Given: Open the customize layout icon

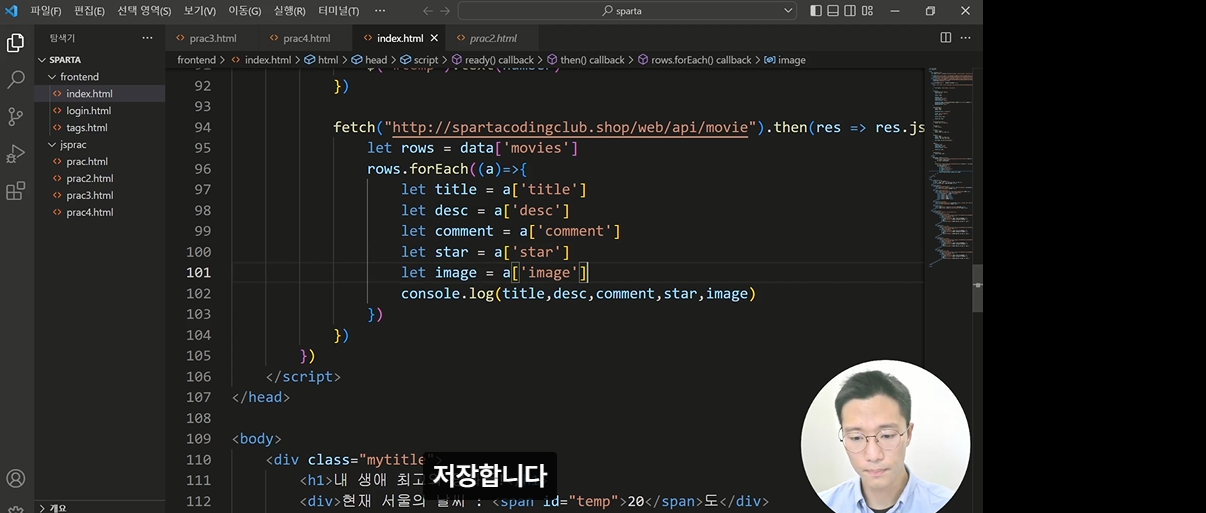Looking at the screenshot, I should [867, 11].
